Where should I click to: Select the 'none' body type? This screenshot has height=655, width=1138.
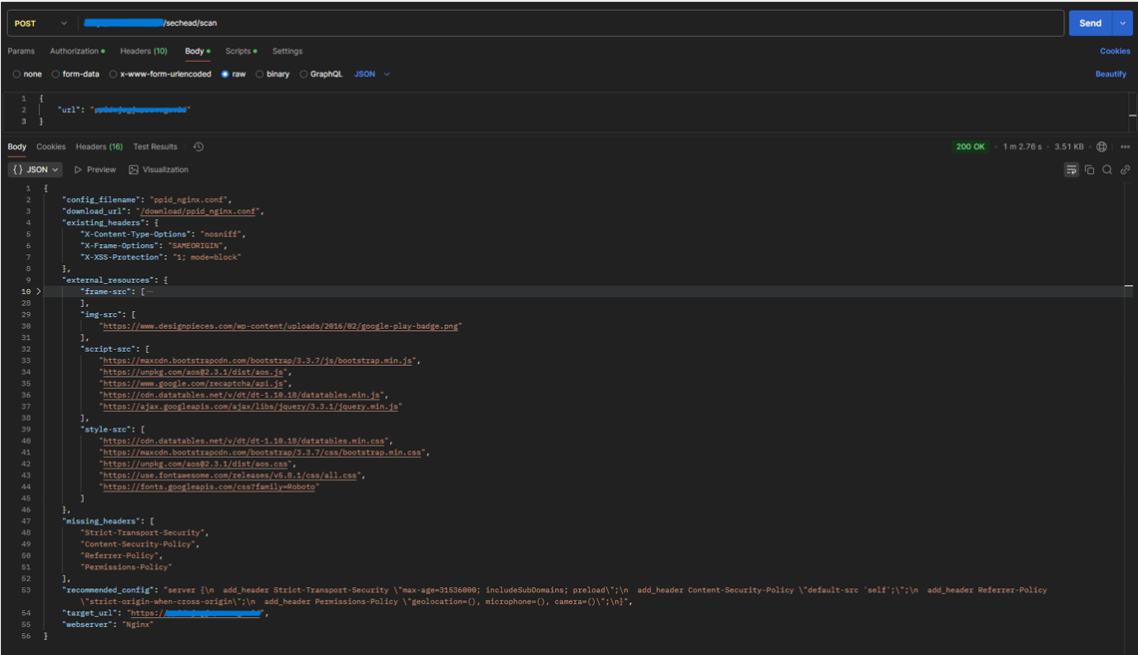click(17, 74)
